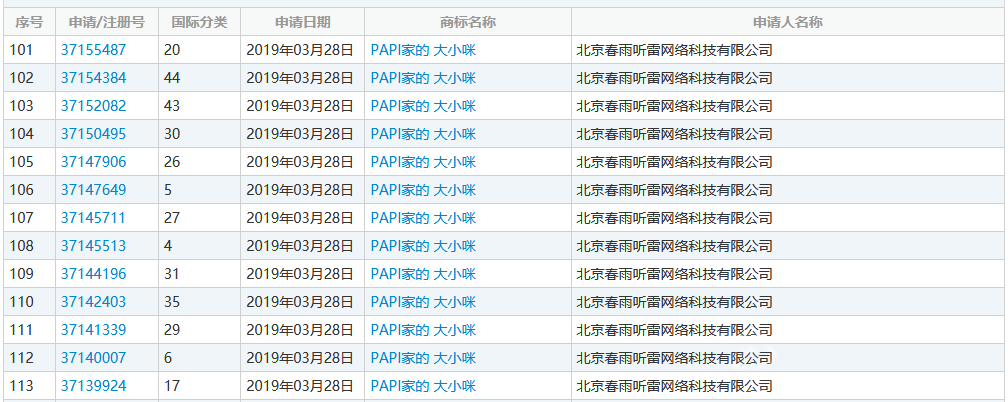Click trademark name PAPI家的 大小咪 in row 101
The height and width of the screenshot is (402, 1008).
tap(423, 50)
